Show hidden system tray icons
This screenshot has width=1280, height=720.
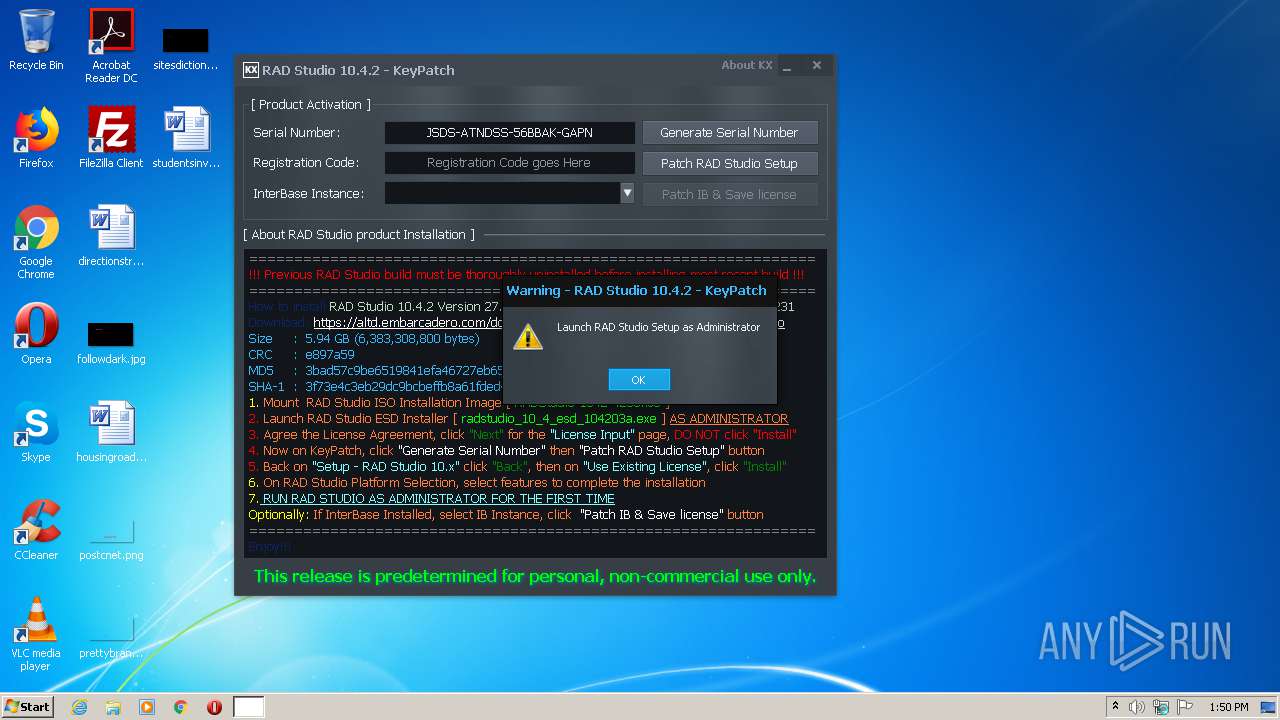click(x=1115, y=707)
